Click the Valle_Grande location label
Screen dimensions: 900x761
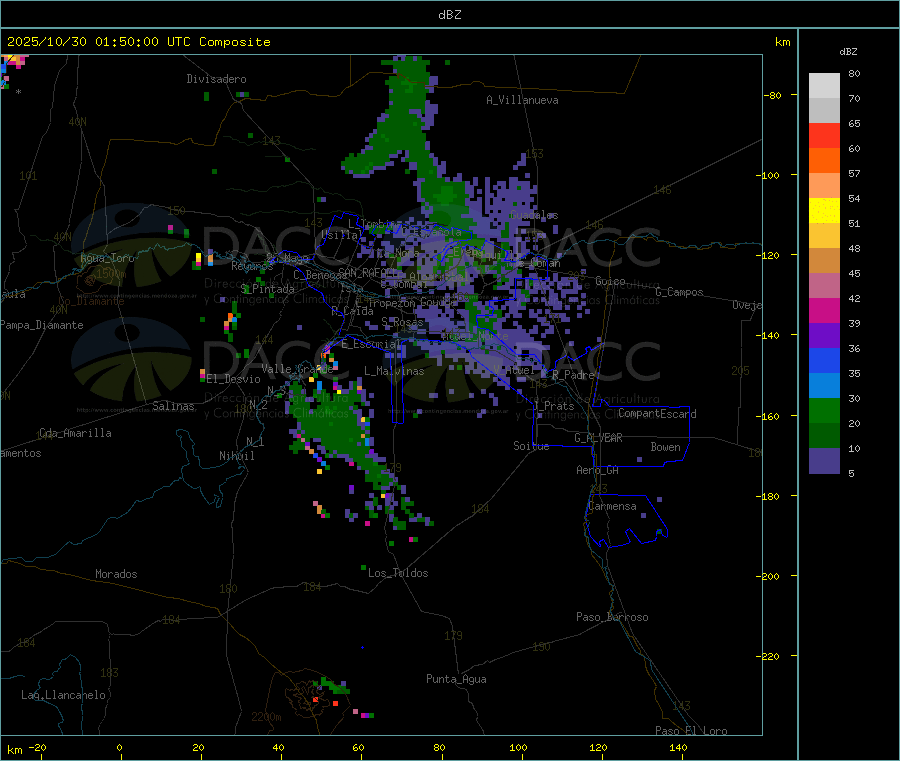click(x=297, y=369)
